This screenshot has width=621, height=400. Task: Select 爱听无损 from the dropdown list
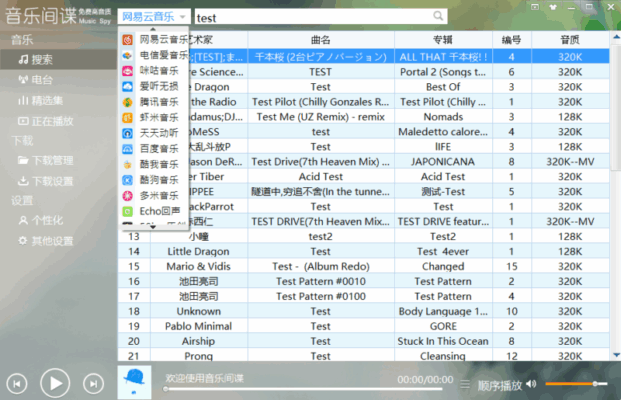pos(154,86)
